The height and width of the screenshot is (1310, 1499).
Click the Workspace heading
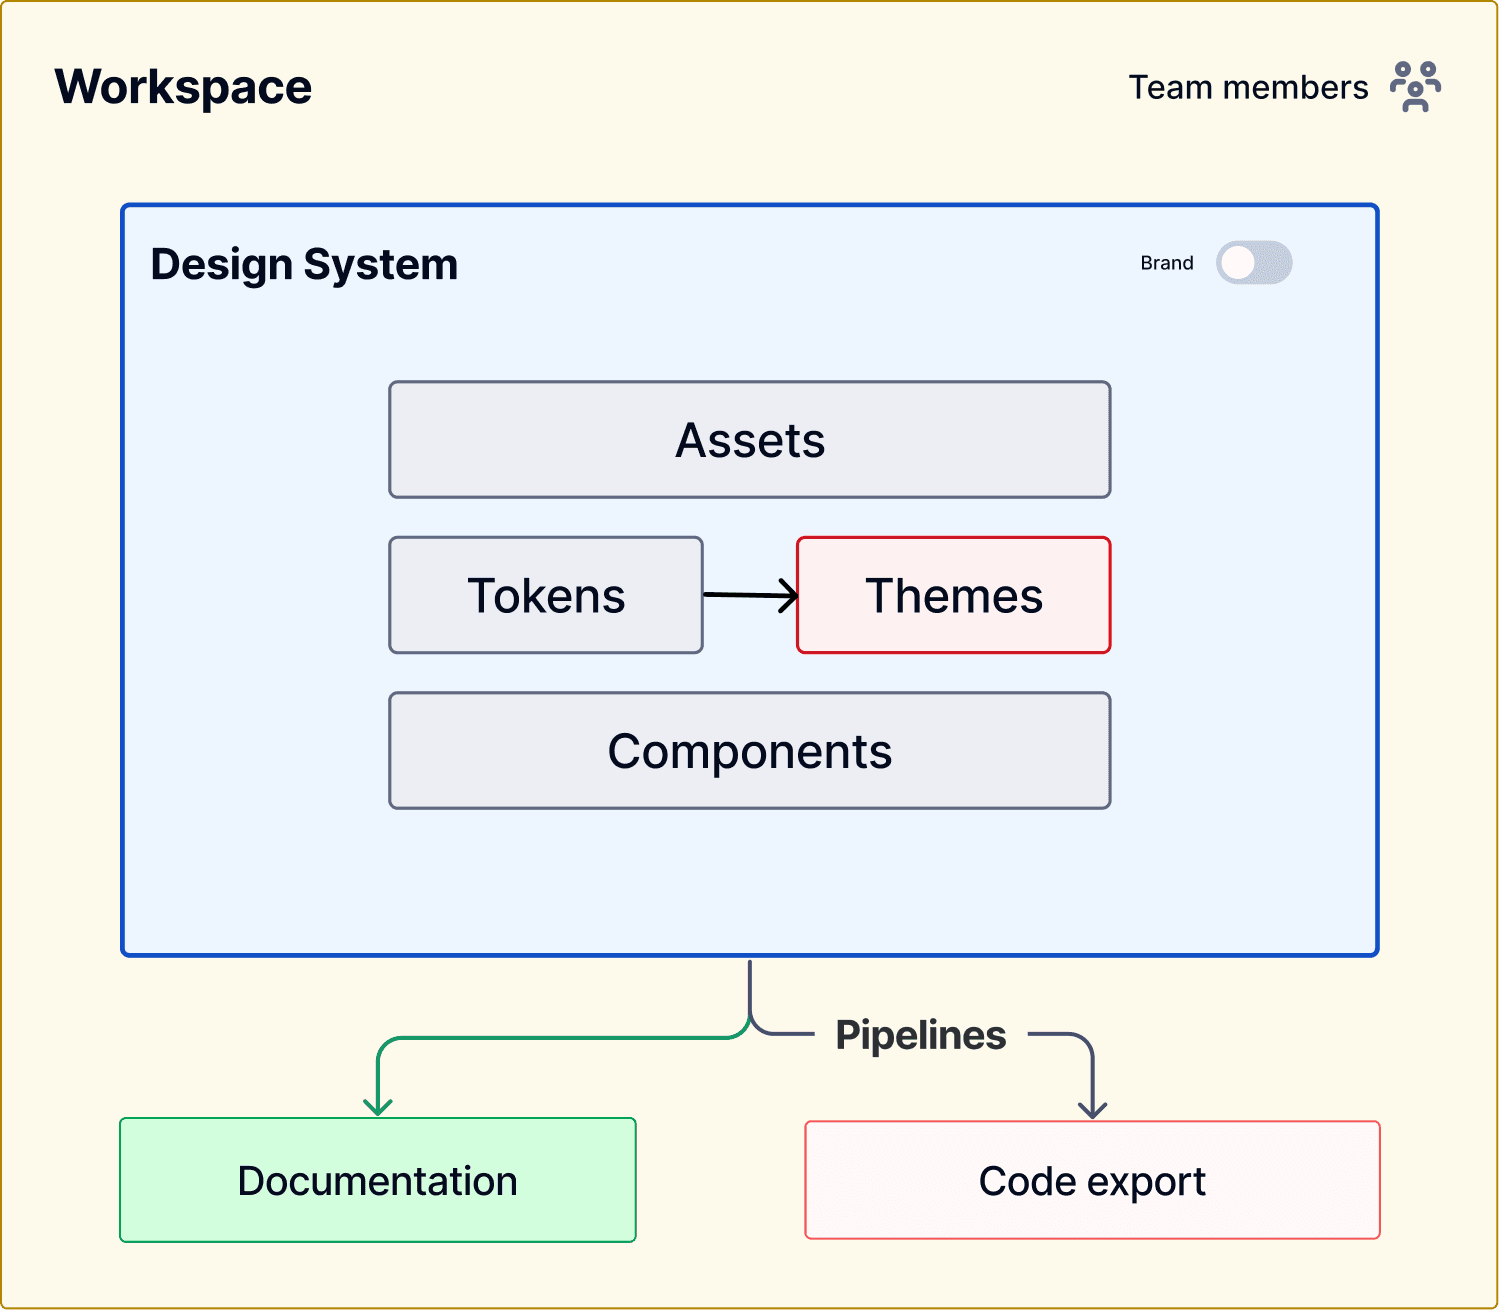tap(183, 87)
